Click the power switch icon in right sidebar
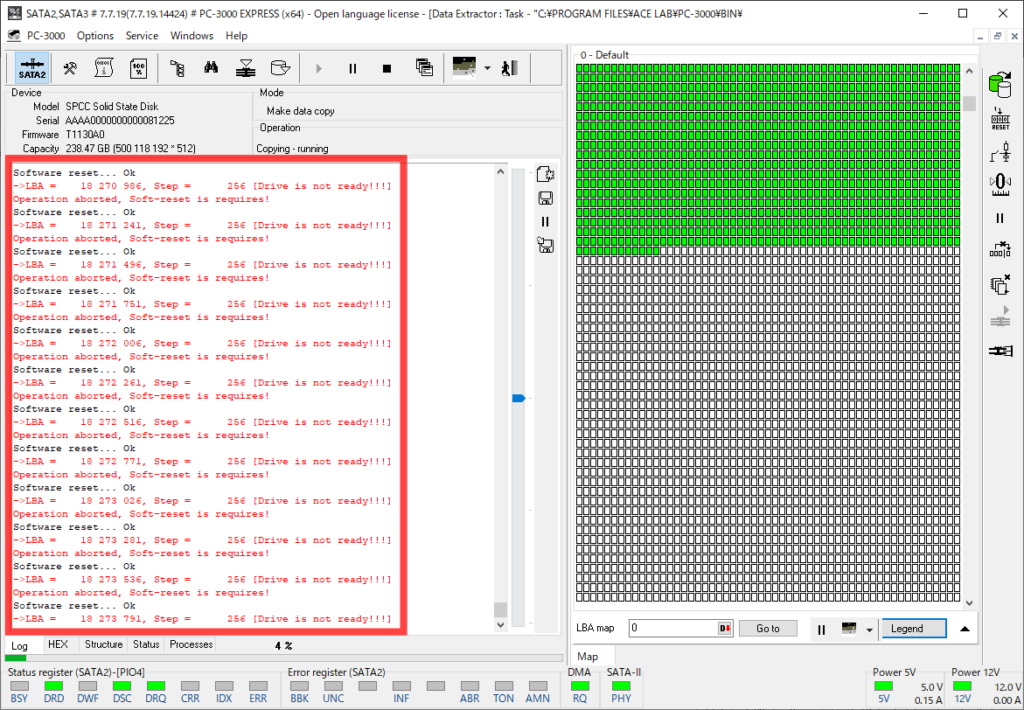The width and height of the screenshot is (1024, 710). (x=1000, y=152)
